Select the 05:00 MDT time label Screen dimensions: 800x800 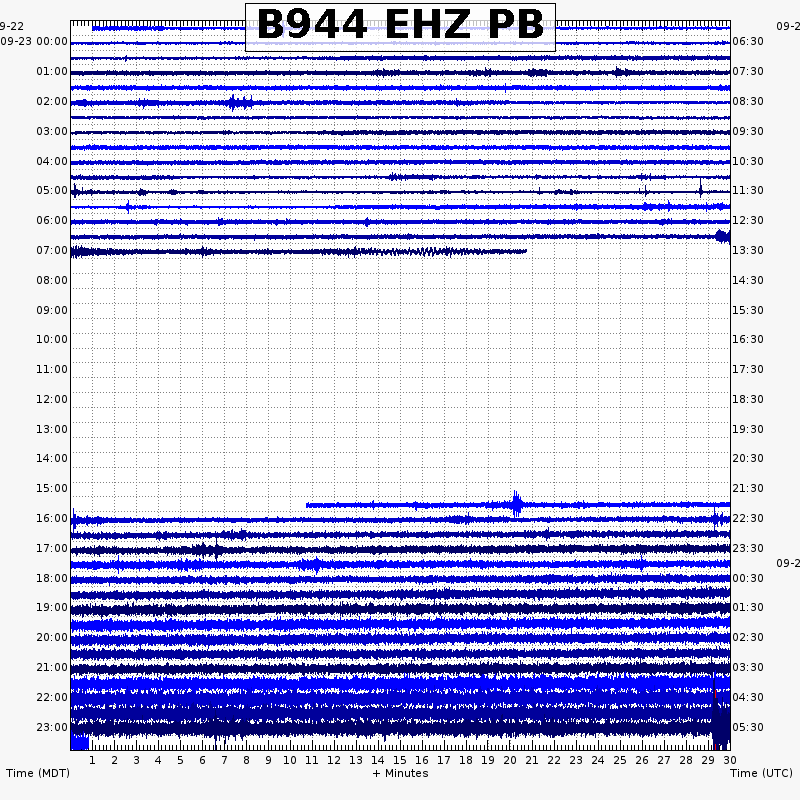(52, 190)
